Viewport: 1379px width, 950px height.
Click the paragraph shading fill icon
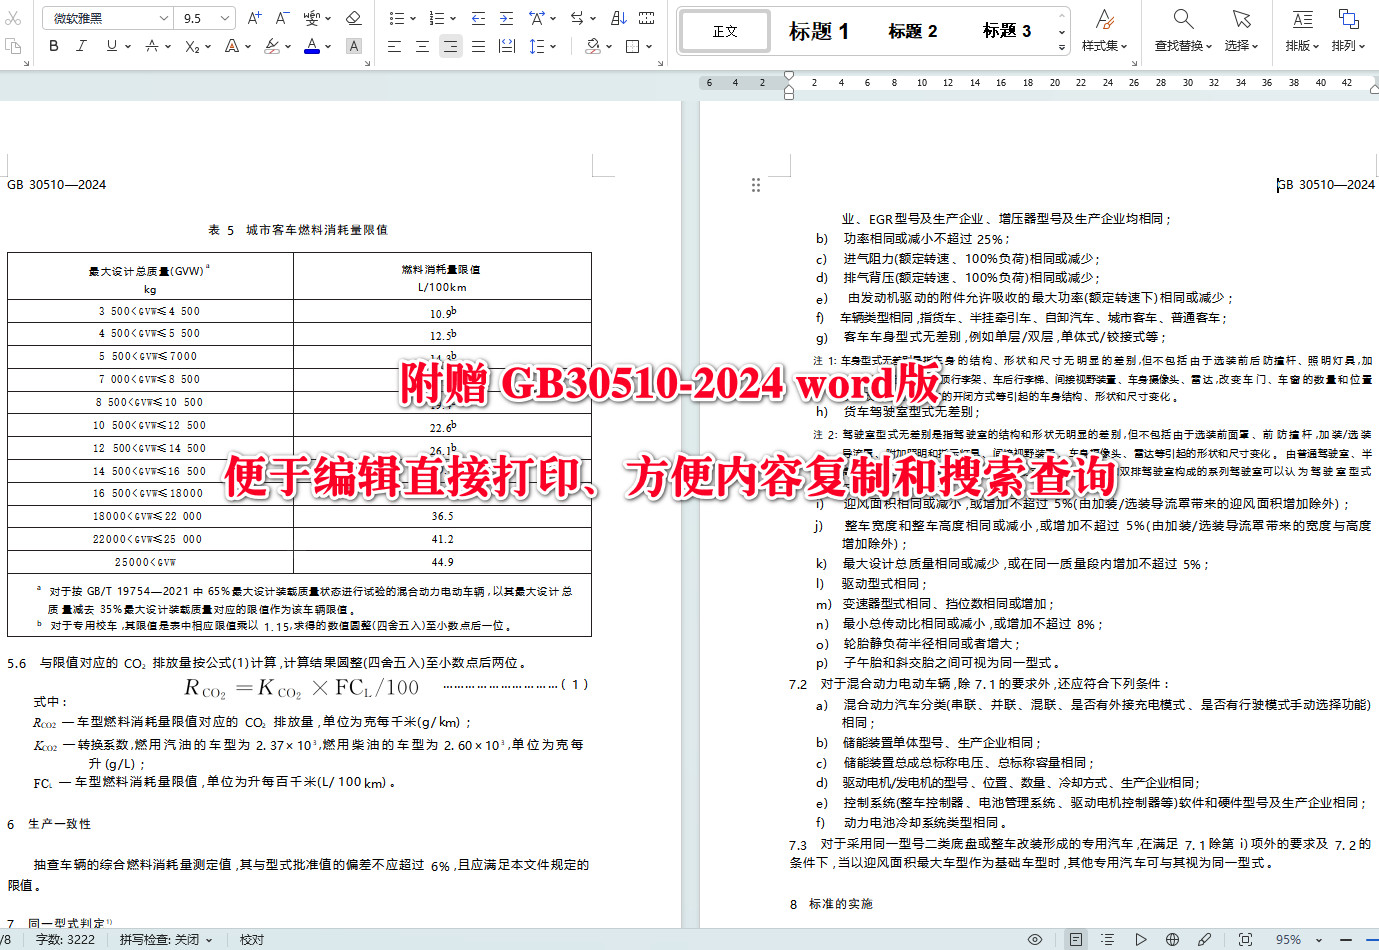(594, 46)
